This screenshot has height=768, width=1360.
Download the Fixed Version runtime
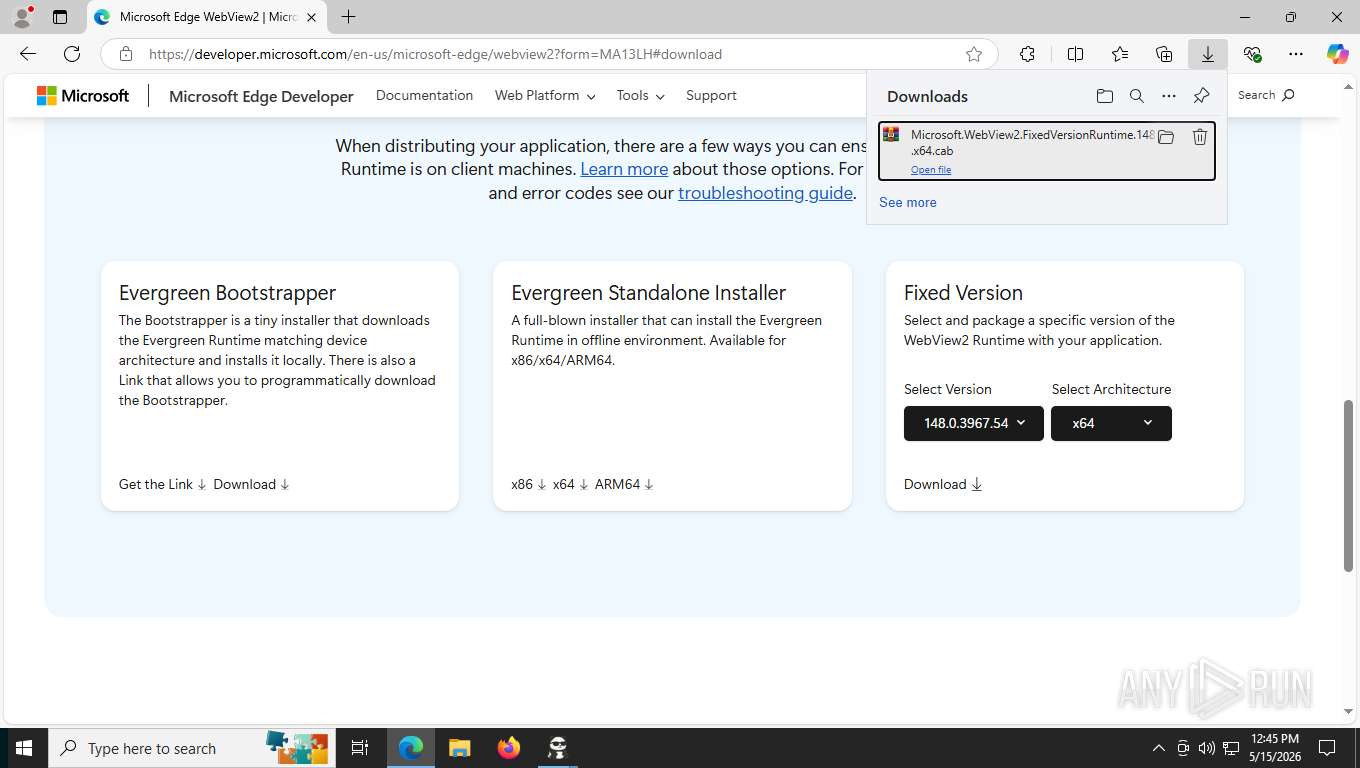(x=943, y=484)
